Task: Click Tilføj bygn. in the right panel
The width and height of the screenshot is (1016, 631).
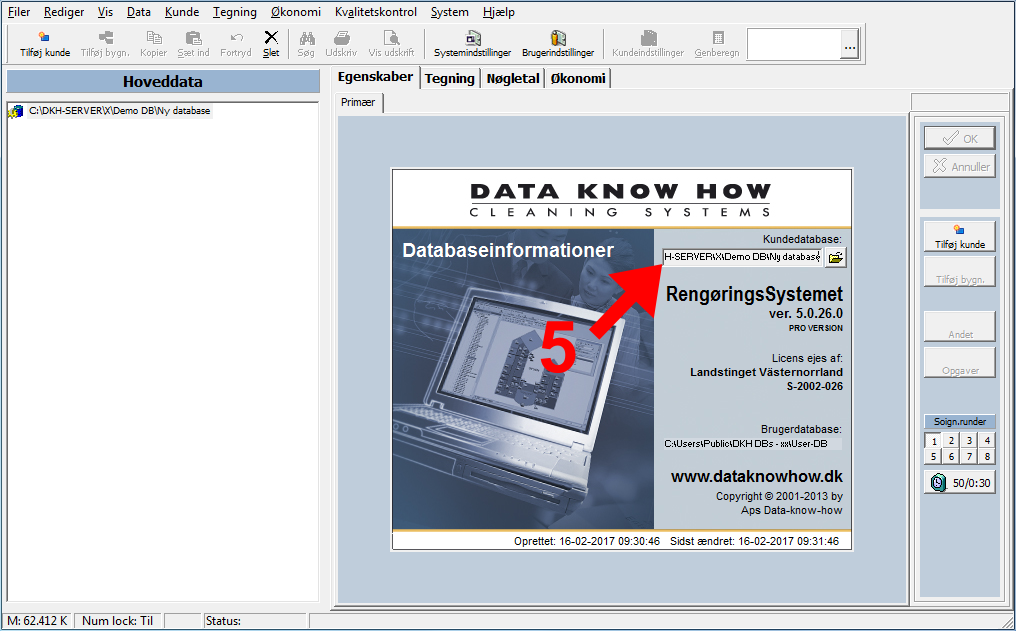Action: [960, 272]
